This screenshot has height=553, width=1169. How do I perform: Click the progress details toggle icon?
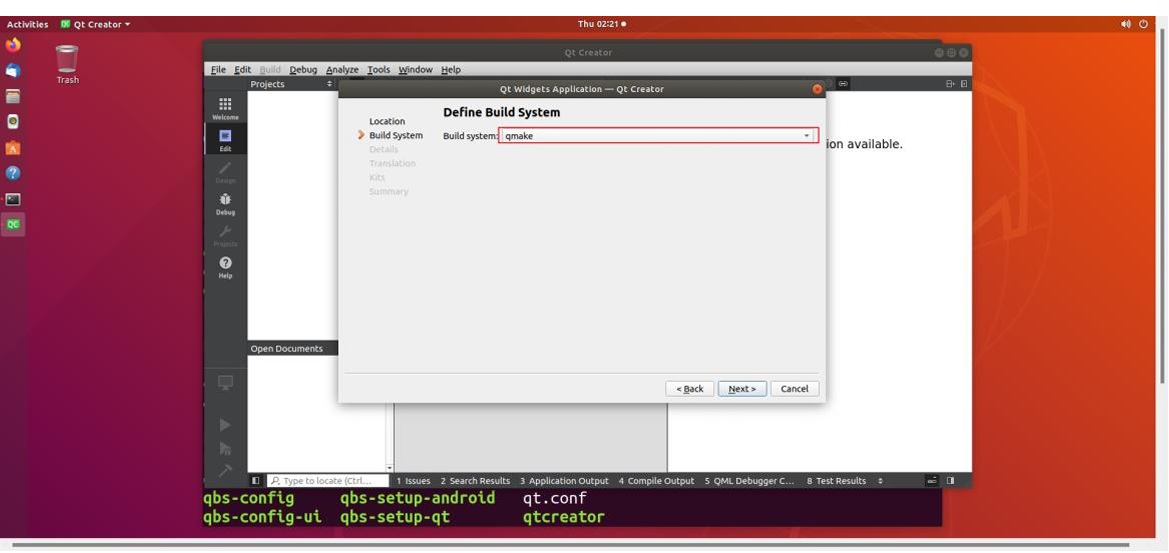tap(932, 481)
